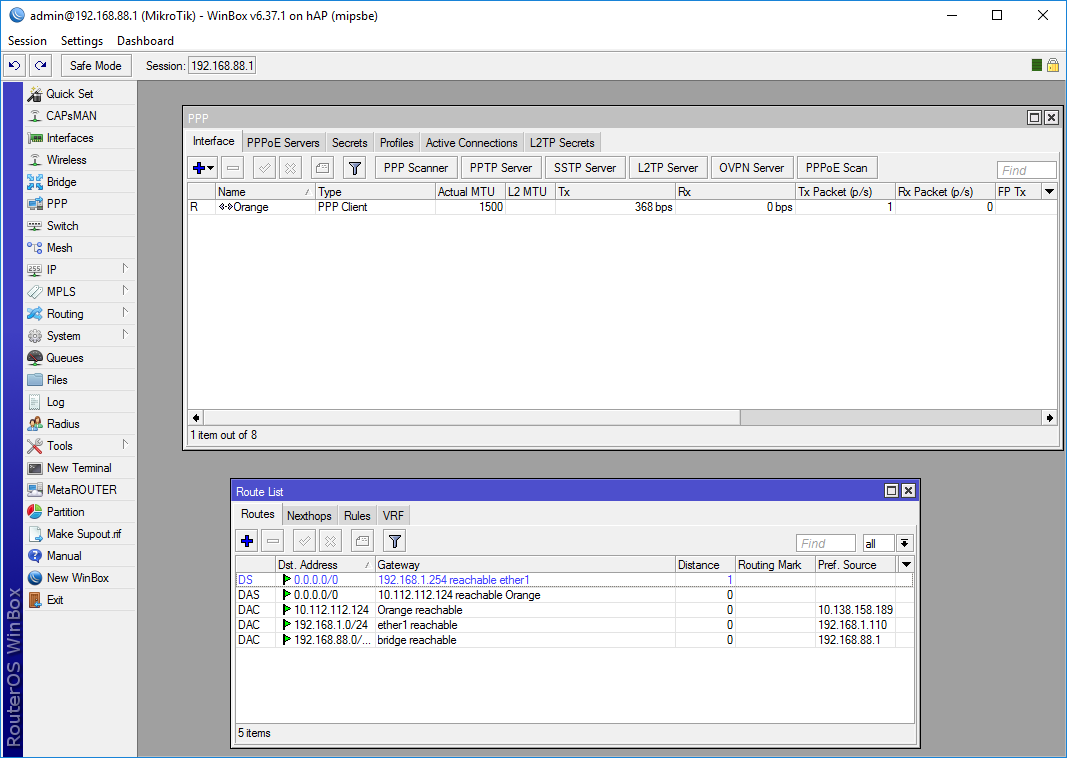
Task: Click the comment icon in Route List toolbar
Action: click(363, 541)
